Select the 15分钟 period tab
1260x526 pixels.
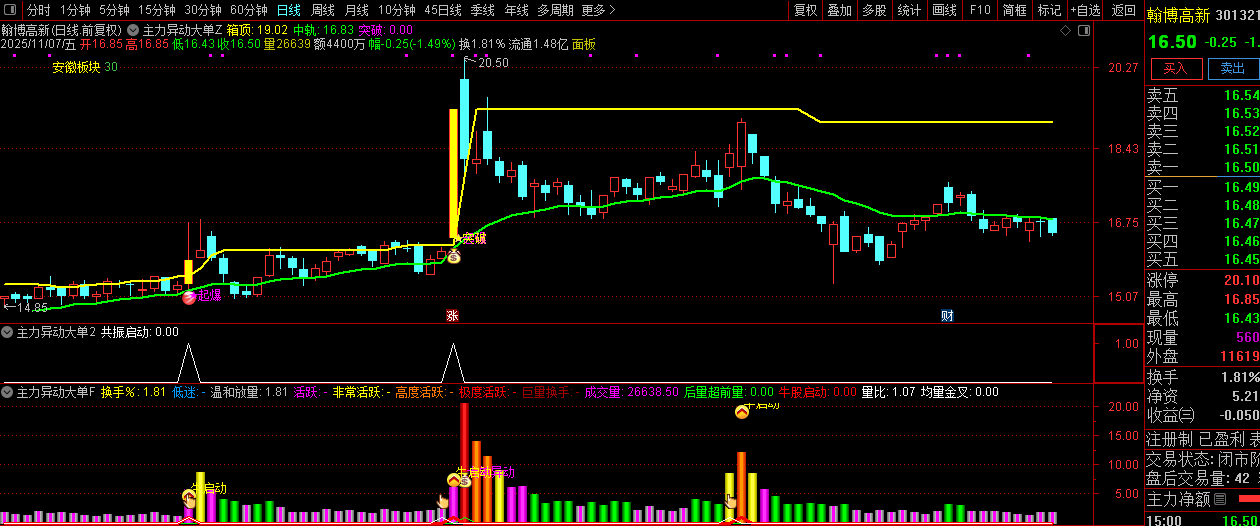(157, 10)
